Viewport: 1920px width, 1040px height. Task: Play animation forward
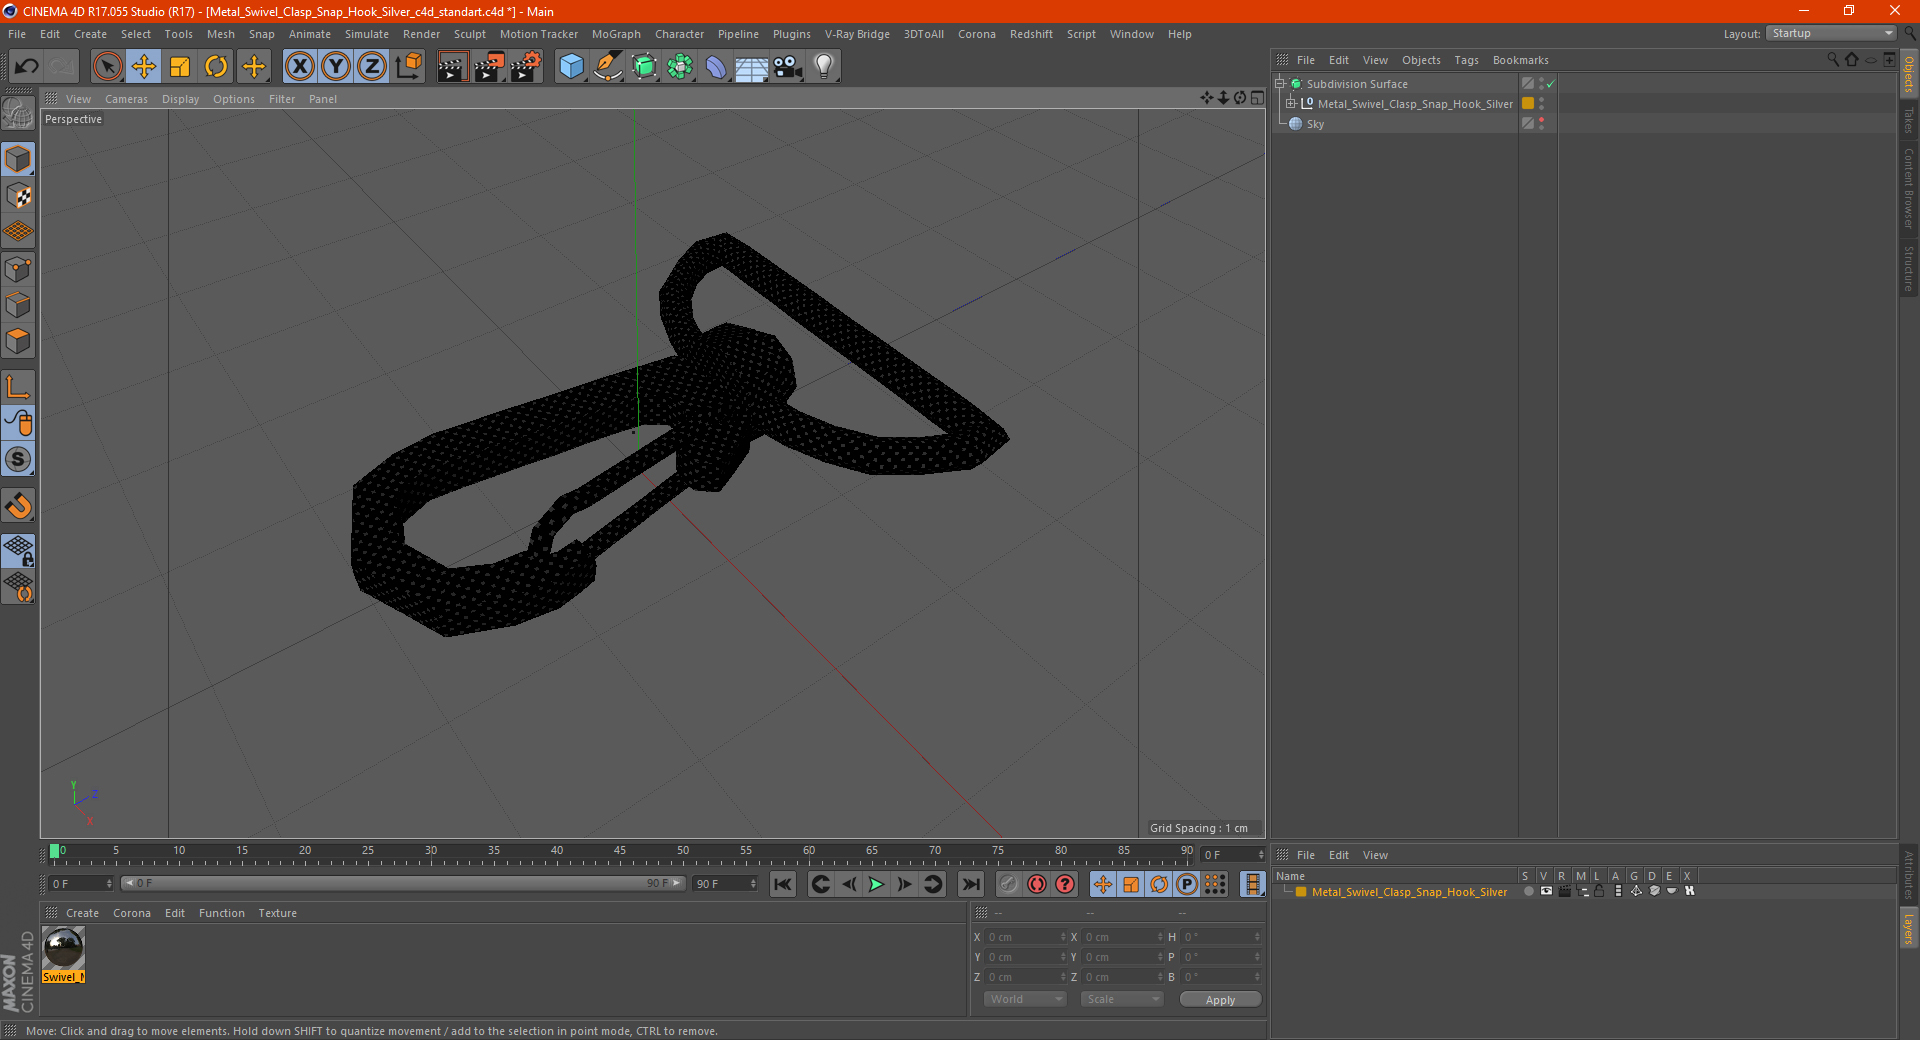pos(876,884)
